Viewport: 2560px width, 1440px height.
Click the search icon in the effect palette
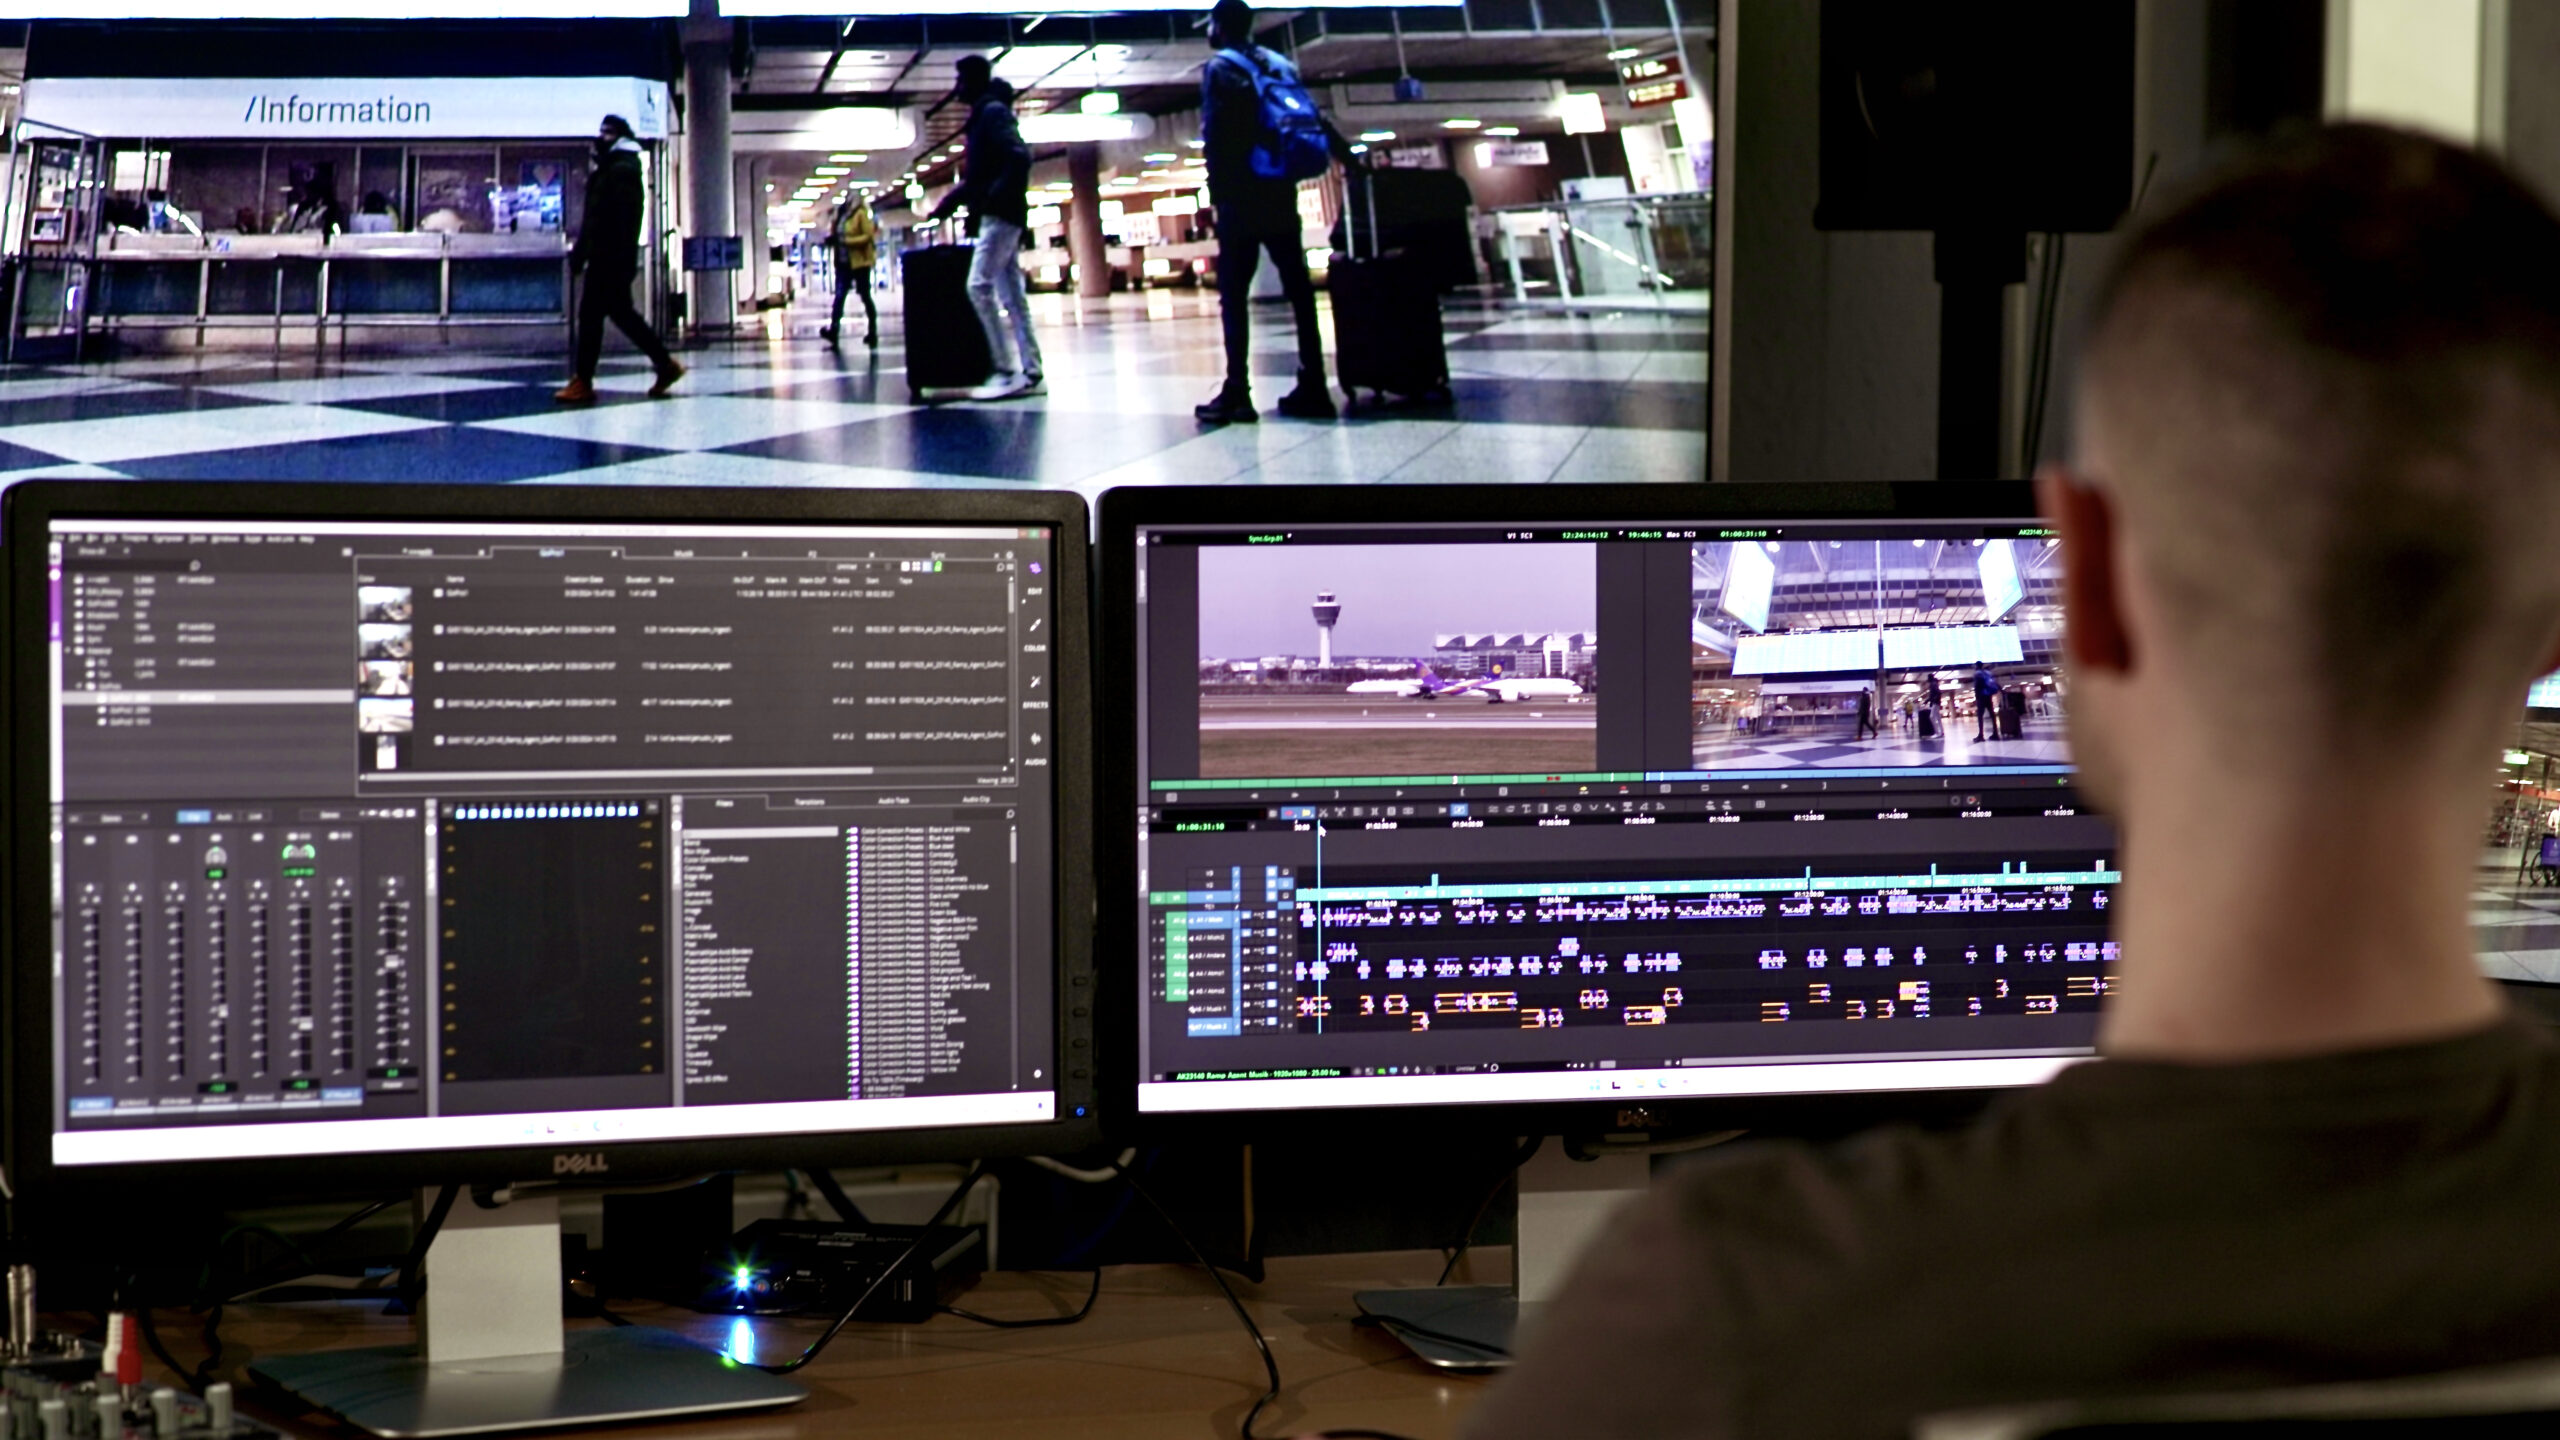click(x=1010, y=814)
